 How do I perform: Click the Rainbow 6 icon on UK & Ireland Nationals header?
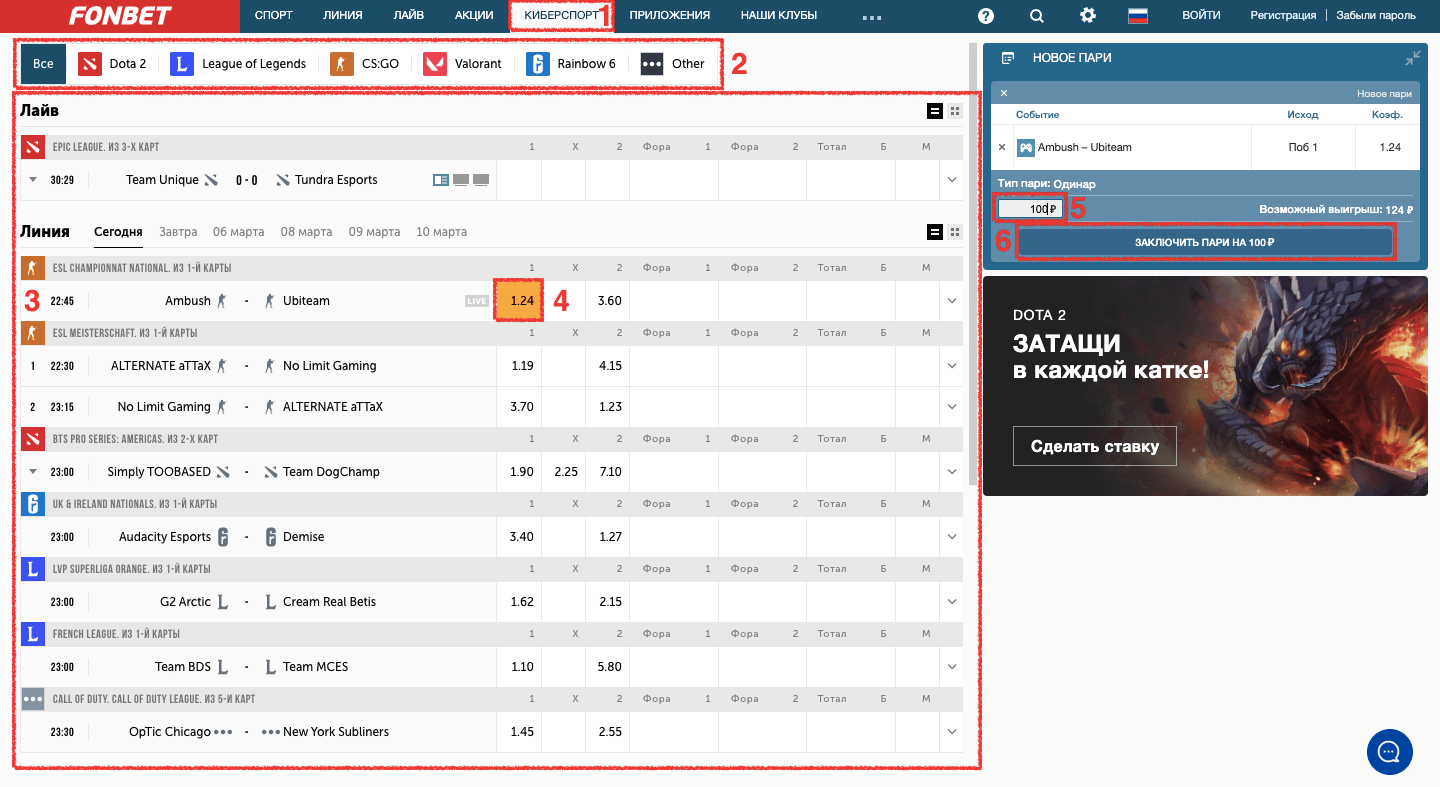pos(32,504)
